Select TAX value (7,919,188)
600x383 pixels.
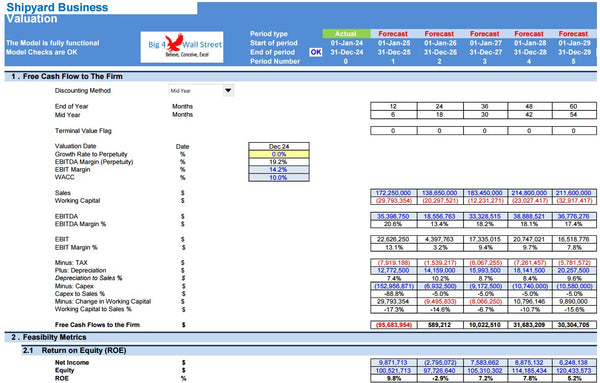(x=393, y=263)
